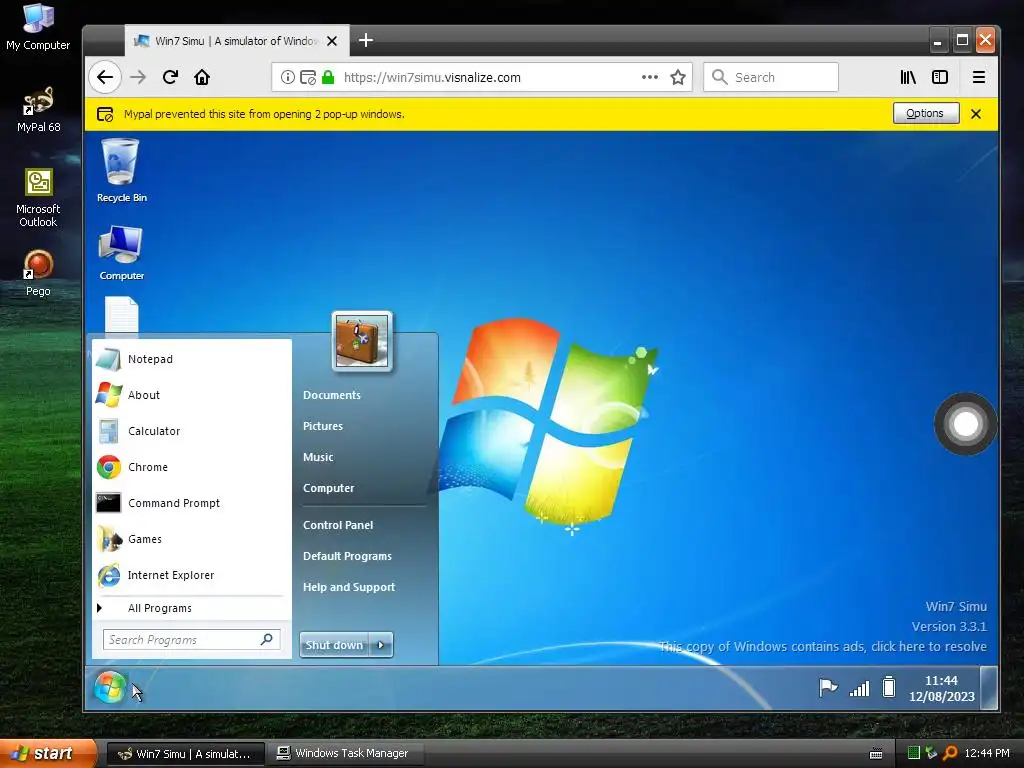Click the floating round assistive button
1024x768 pixels.
tap(965, 424)
